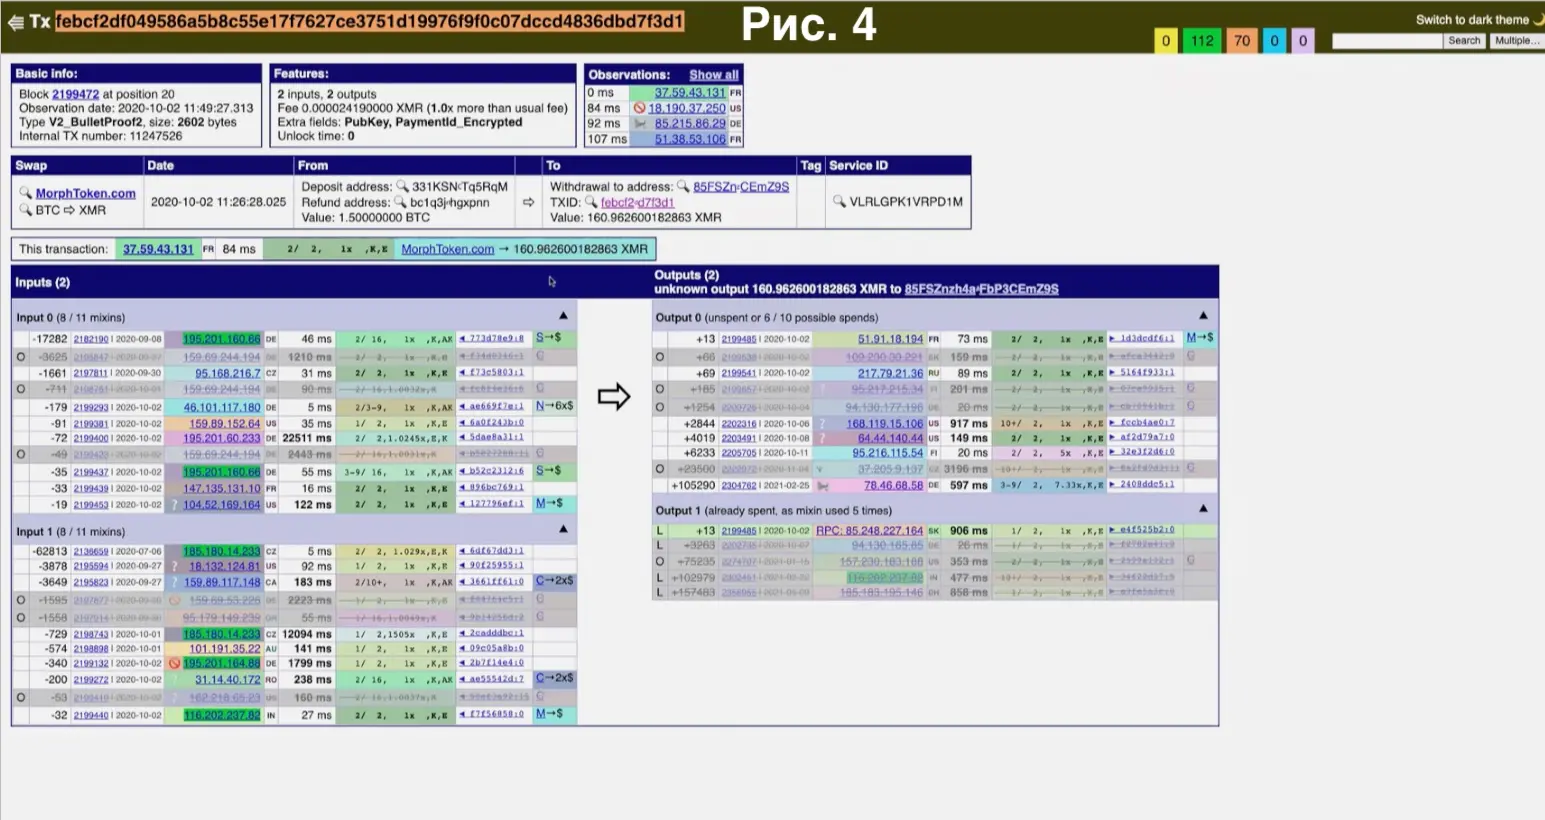Click the highlighted transaction hash in title bar
The width and height of the screenshot is (1545, 820).
pos(369,21)
